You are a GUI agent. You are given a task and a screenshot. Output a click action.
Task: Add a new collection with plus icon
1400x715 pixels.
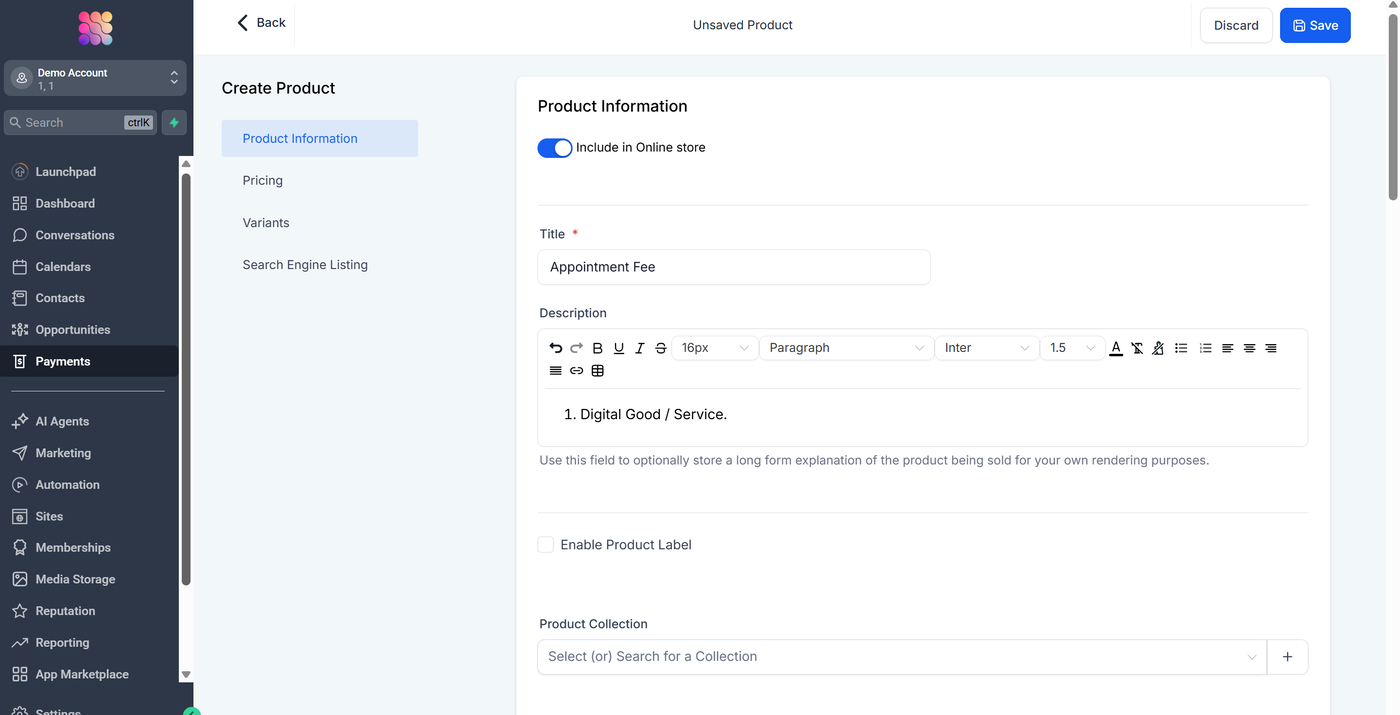point(1287,657)
